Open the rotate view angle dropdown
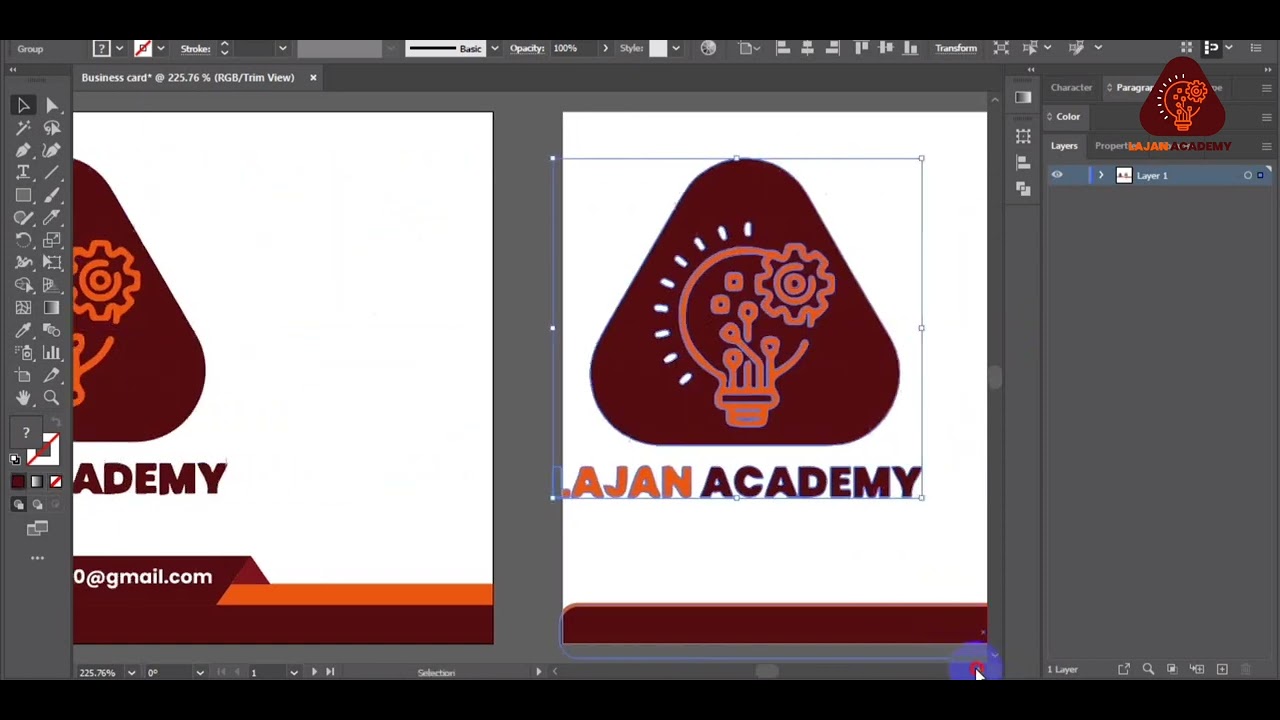Viewport: 1280px width, 720px height. pos(200,672)
